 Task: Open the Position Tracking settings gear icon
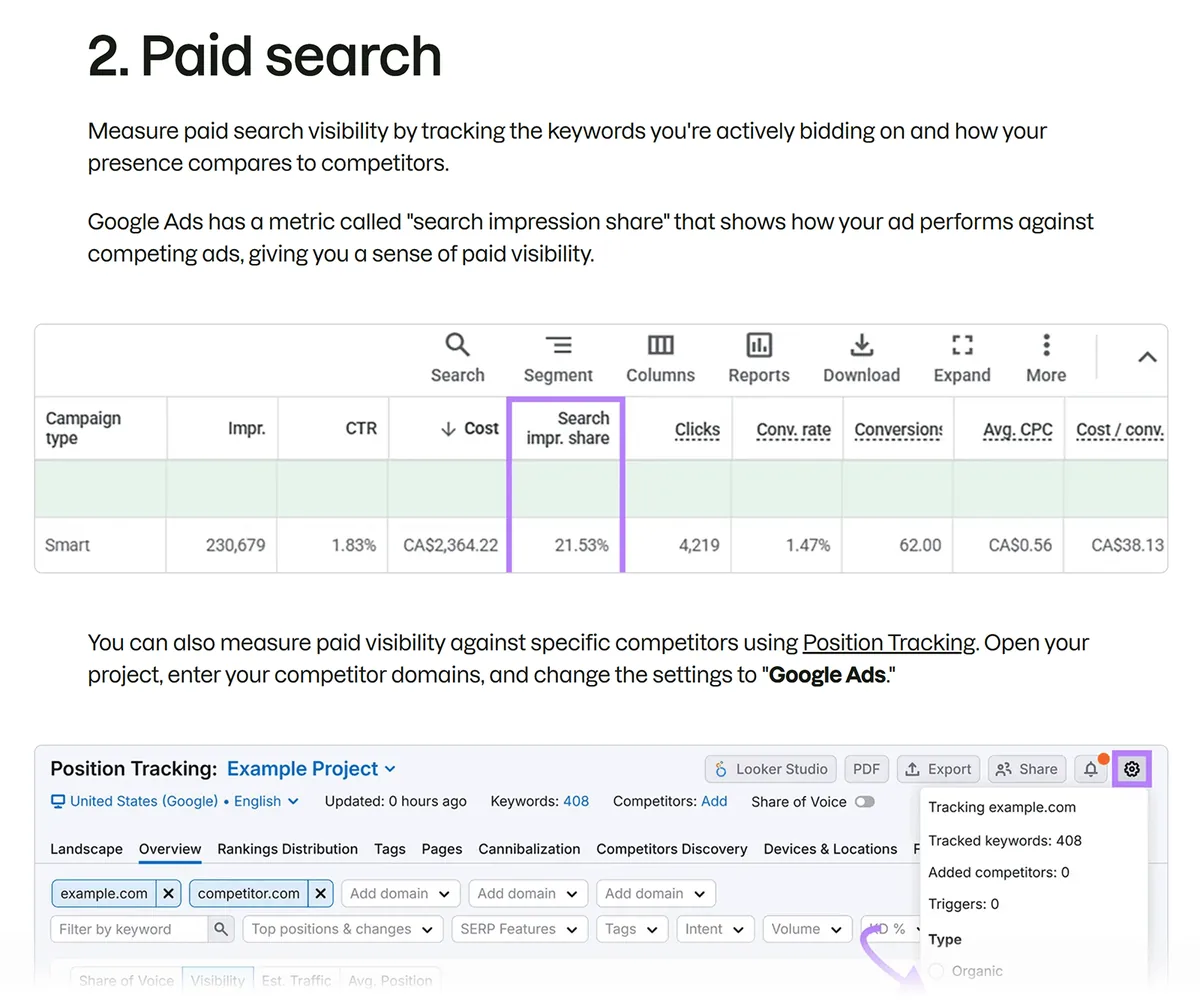[x=1132, y=769]
